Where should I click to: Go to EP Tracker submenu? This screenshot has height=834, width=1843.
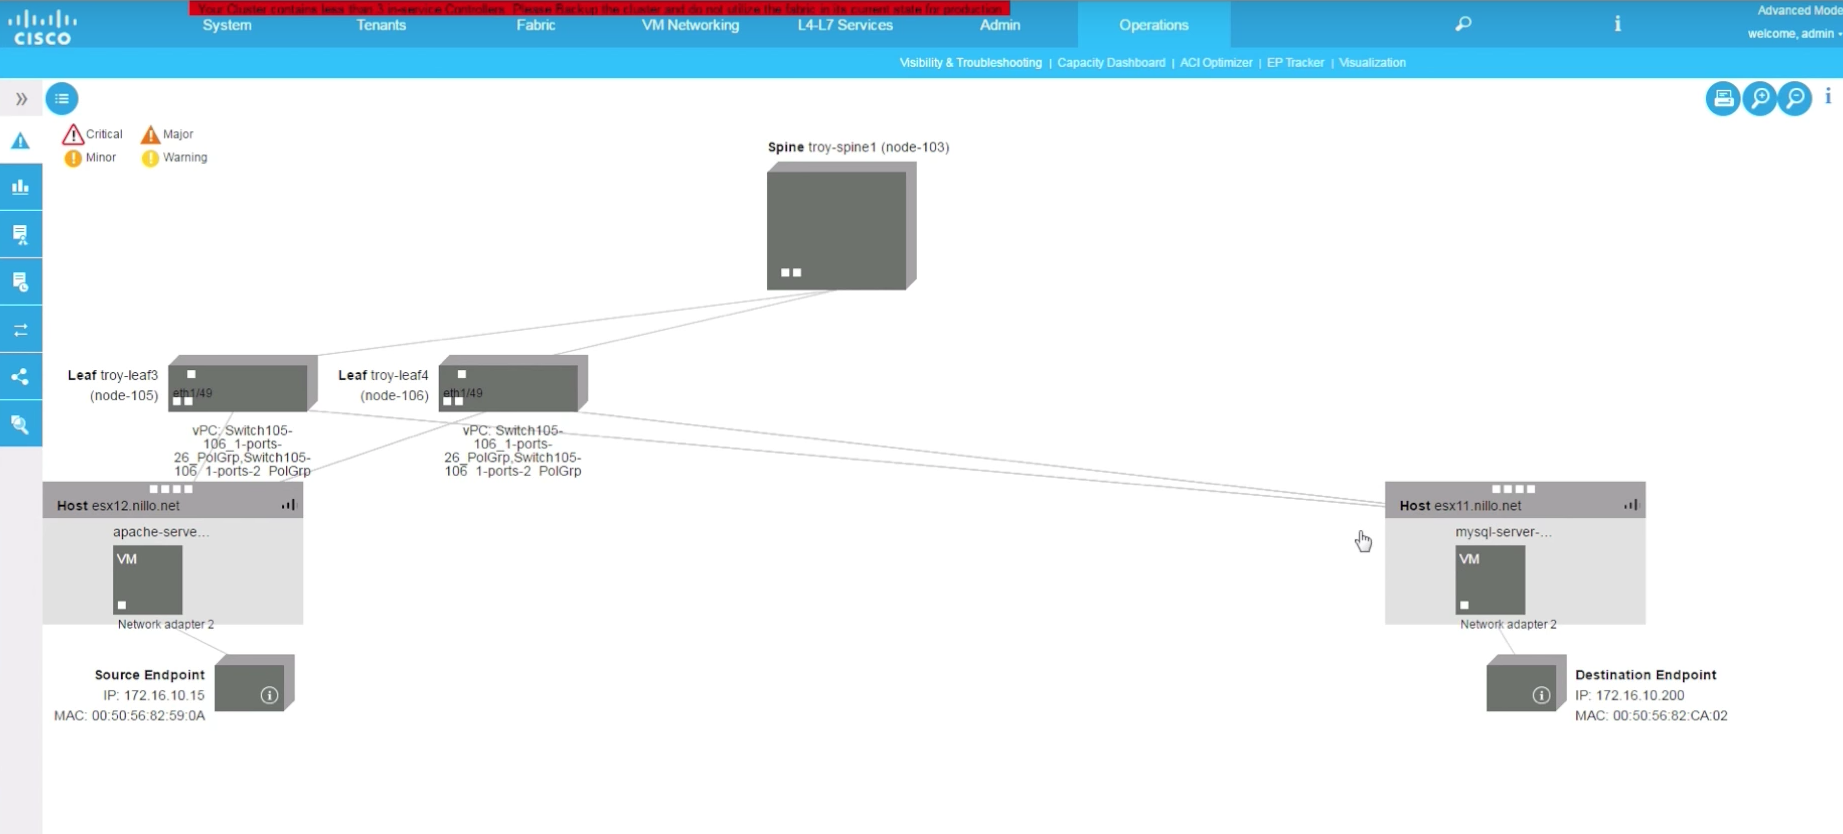pyautogui.click(x=1295, y=62)
